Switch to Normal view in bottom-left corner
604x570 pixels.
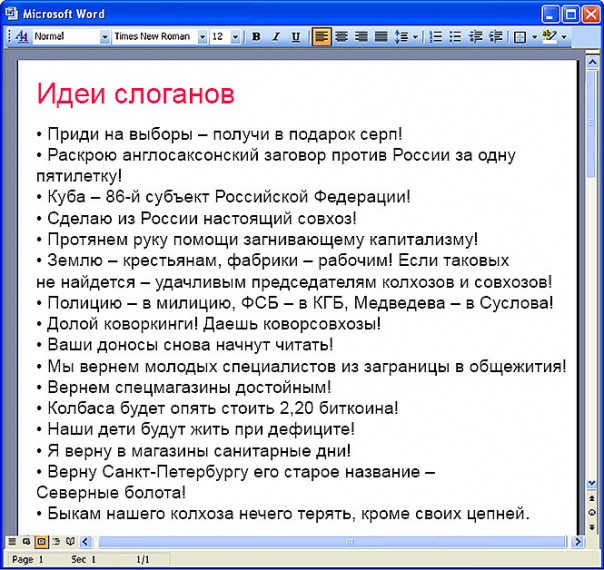pos(11,541)
